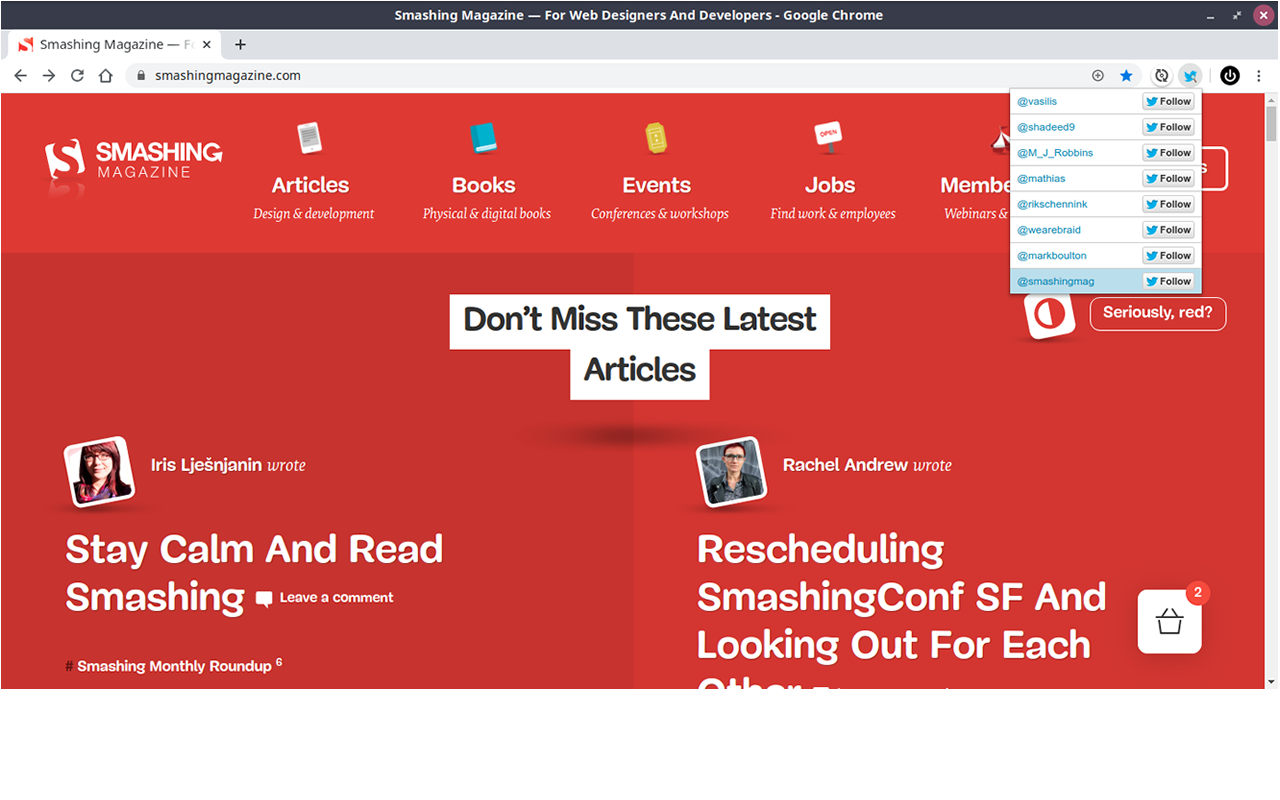Select the Smashing Magazine tab
This screenshot has height=800, width=1280.
coord(115,44)
